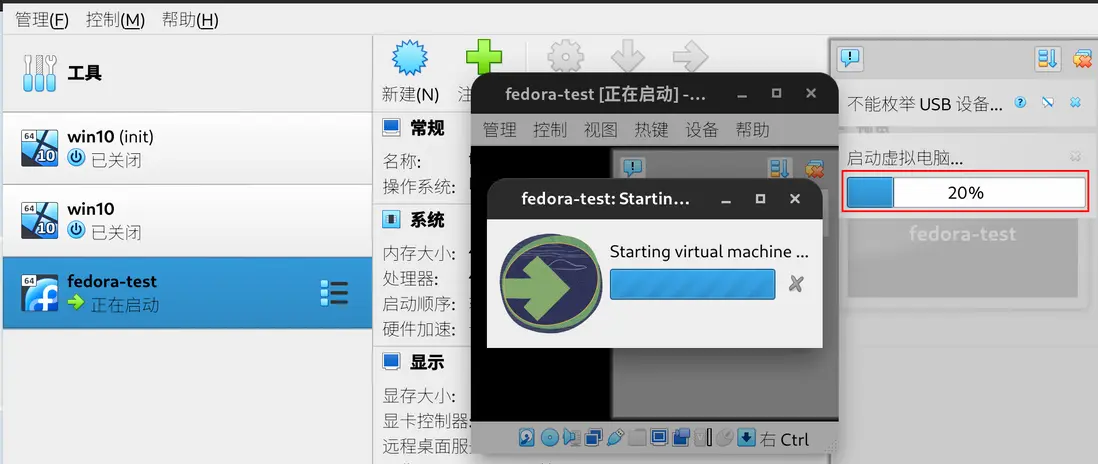Open the 管理(F) menu in Manager window
The width and height of the screenshot is (1098, 464).
[42, 20]
